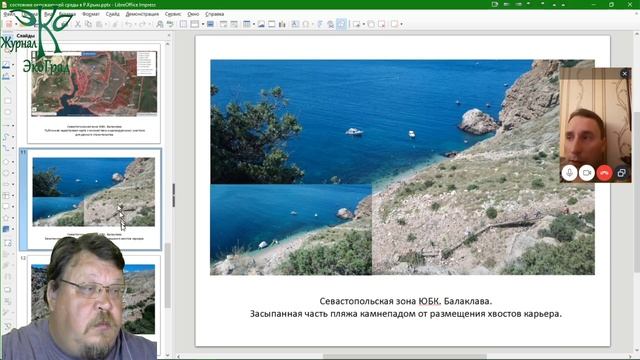Select the Line drawing tool
640x360 pixels.
(7, 90)
